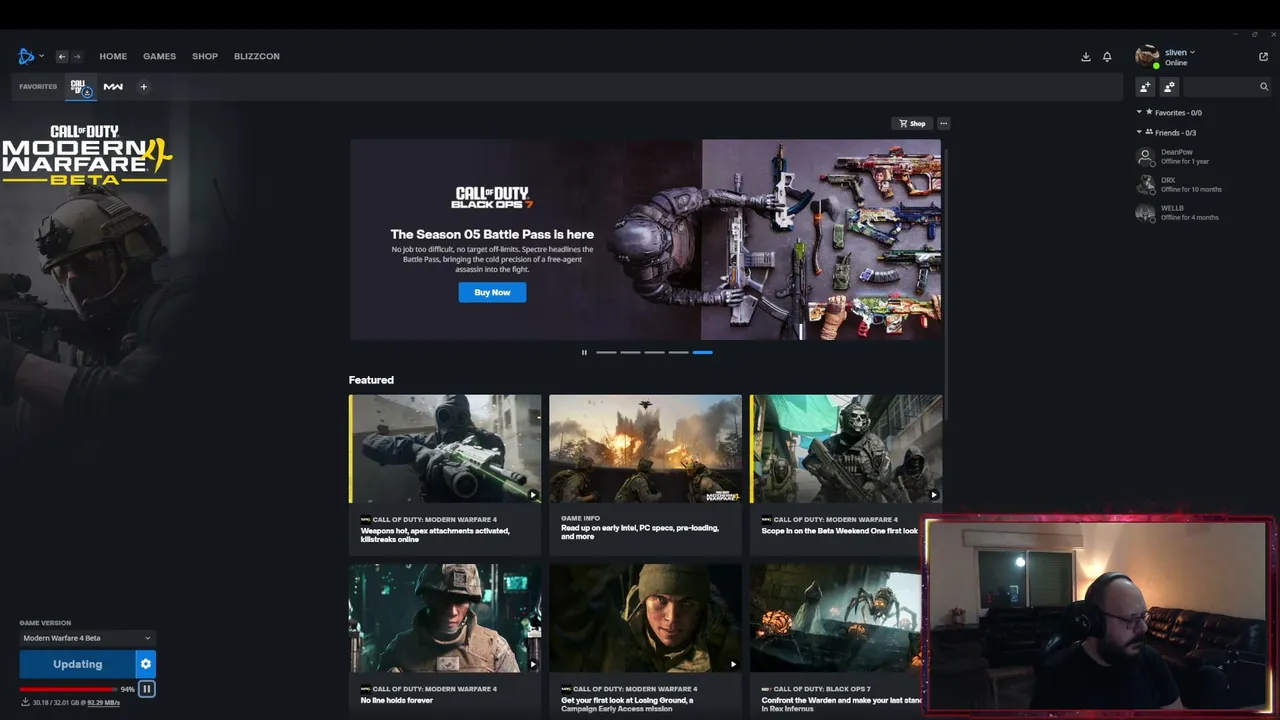Open the Battle.net logo menu
Viewport: 1280px width, 720px height.
point(28,56)
